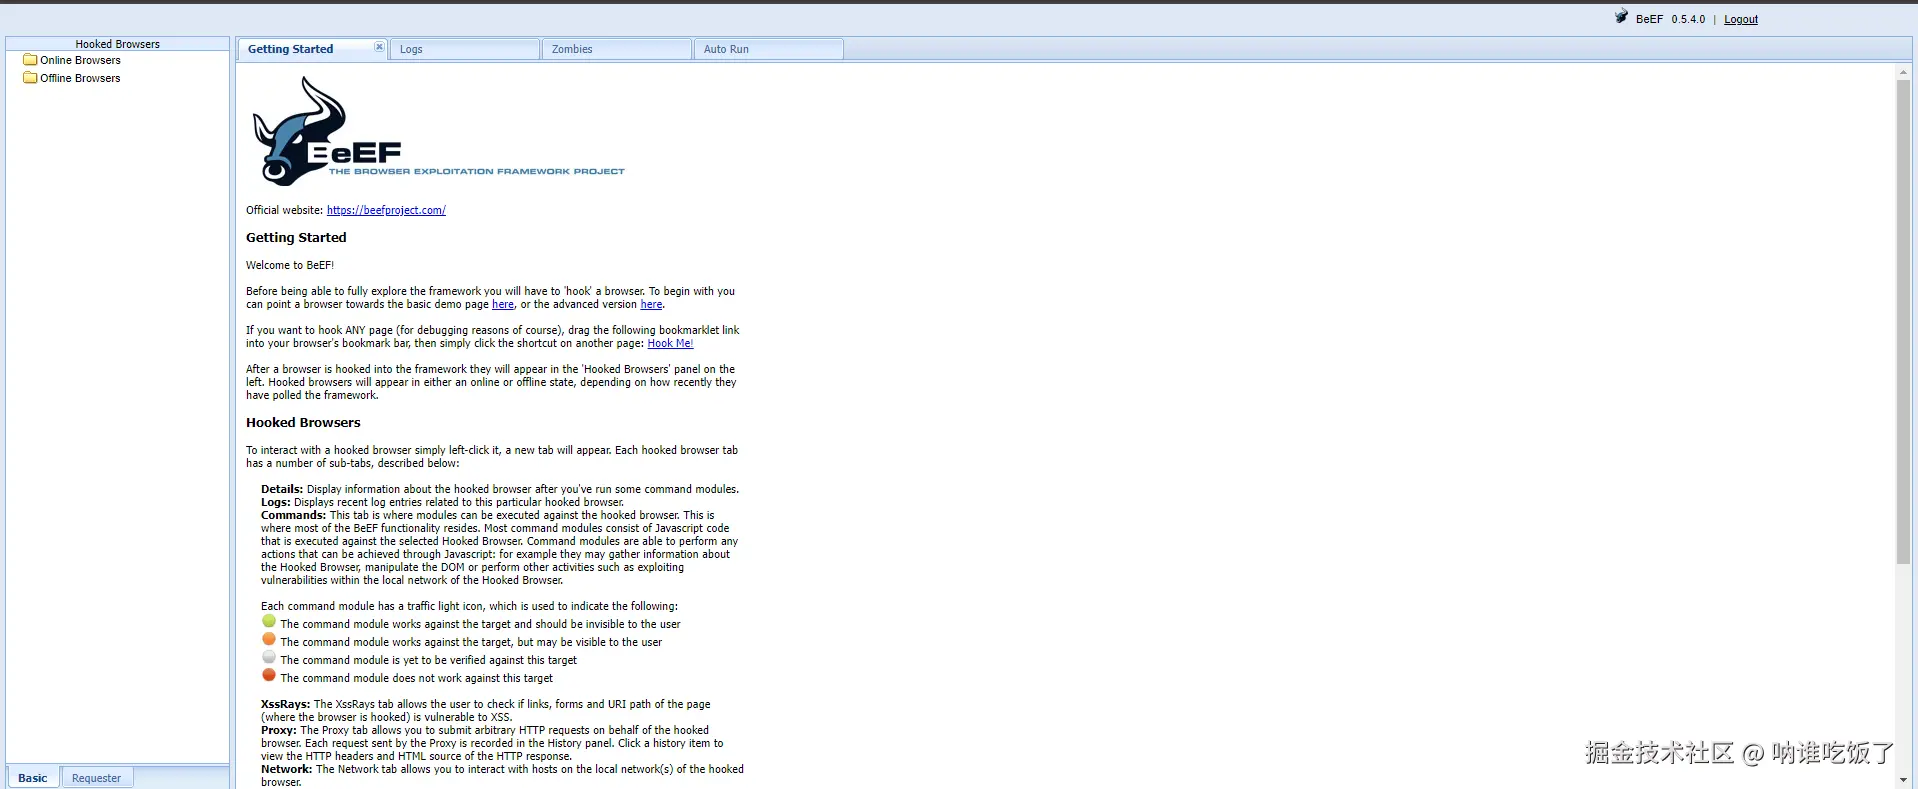Screen dimensions: 1918x789
Task: Click the 'Network:' bold label
Action: tap(287, 769)
